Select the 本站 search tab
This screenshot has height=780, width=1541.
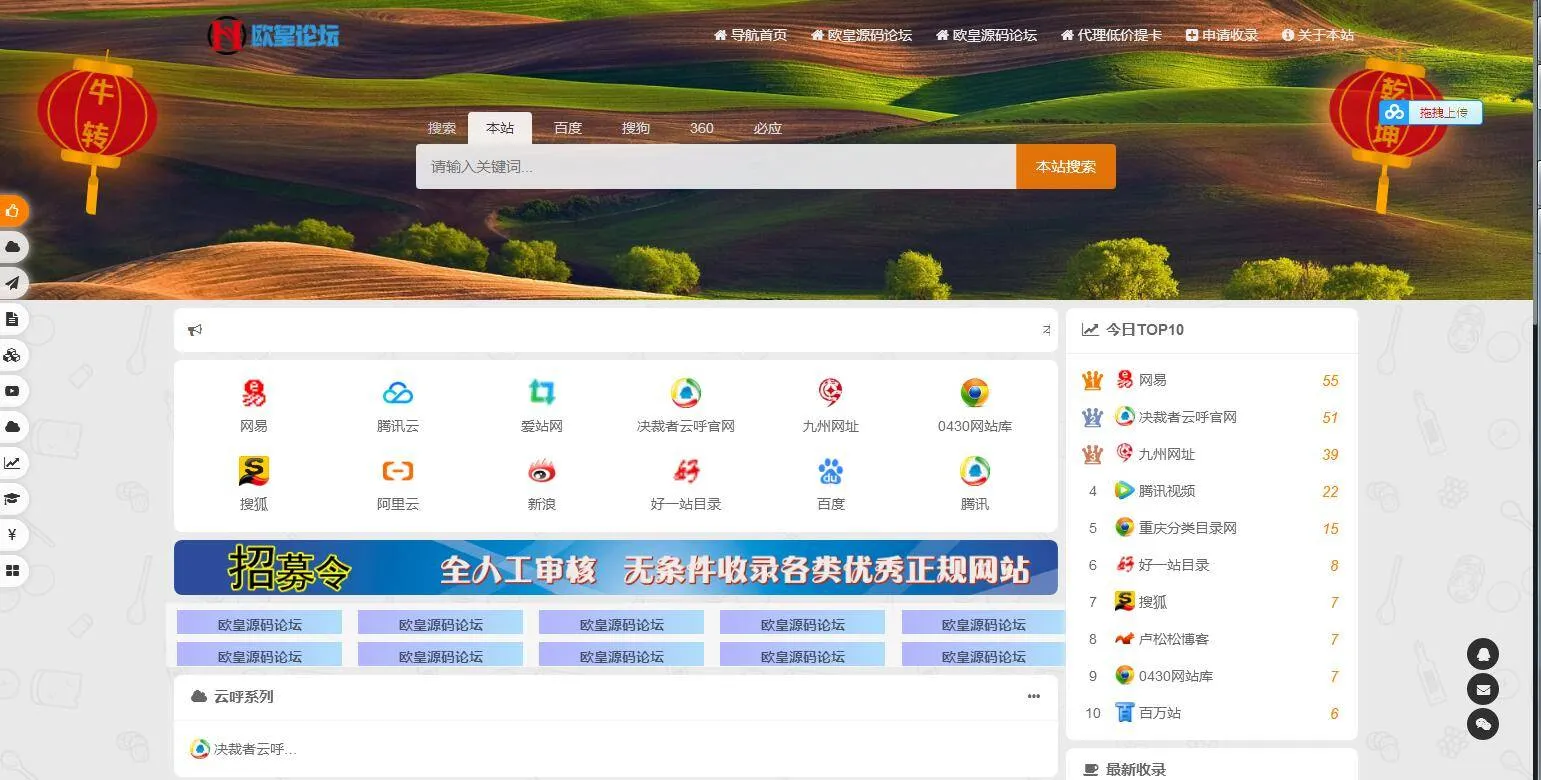[x=500, y=128]
